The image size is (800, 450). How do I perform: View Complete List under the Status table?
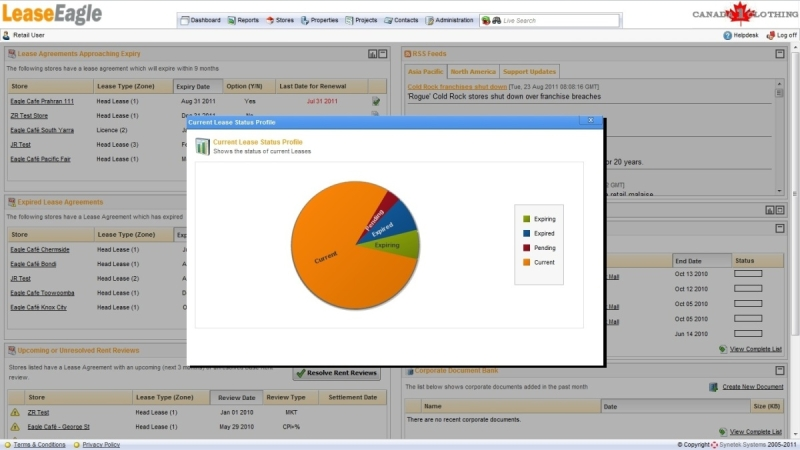pos(756,349)
